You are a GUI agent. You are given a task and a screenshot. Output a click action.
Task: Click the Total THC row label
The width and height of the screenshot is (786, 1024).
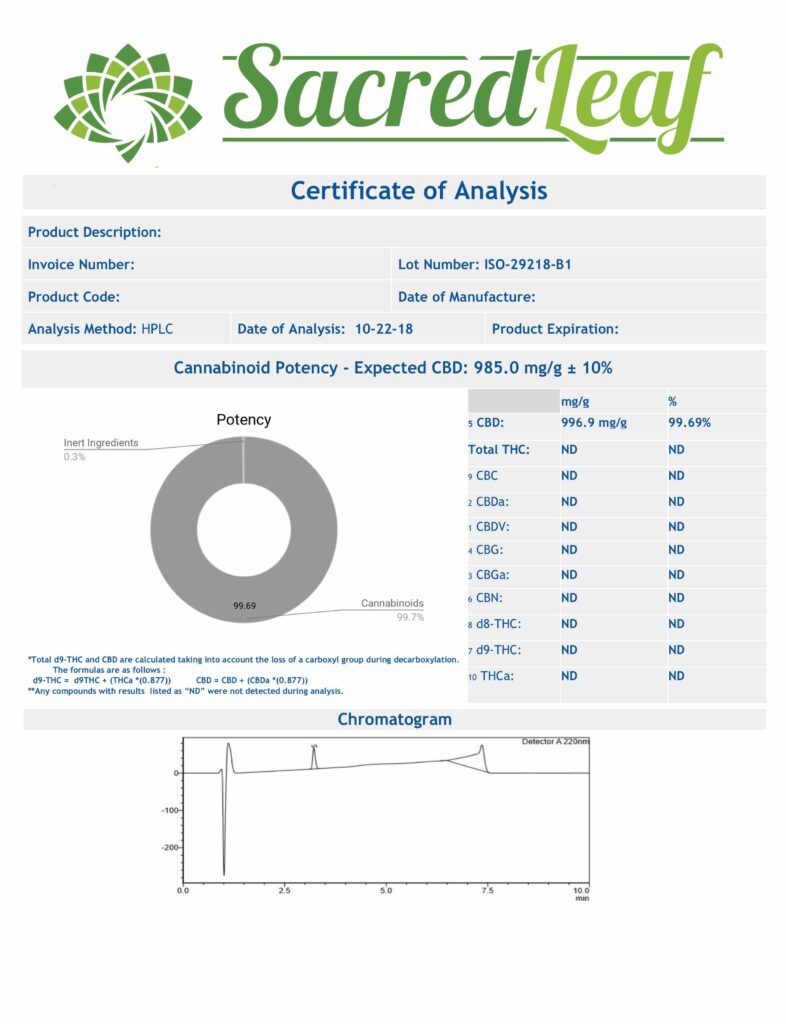pos(498,450)
